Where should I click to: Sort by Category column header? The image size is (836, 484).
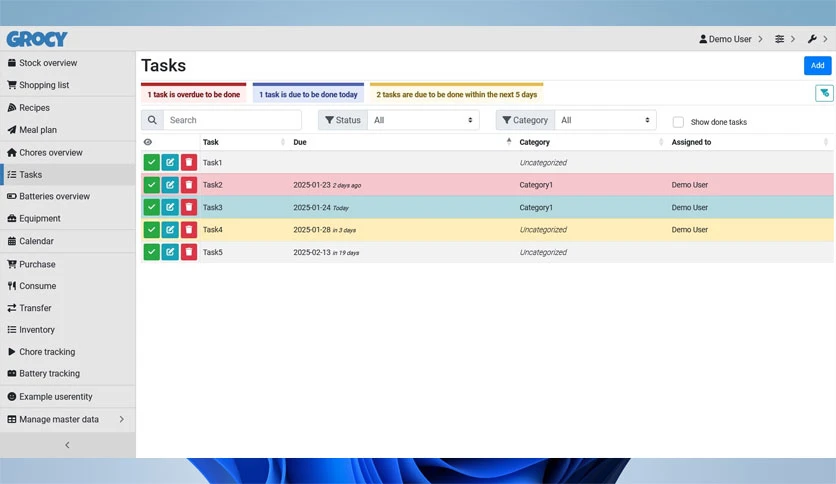[x=591, y=142]
